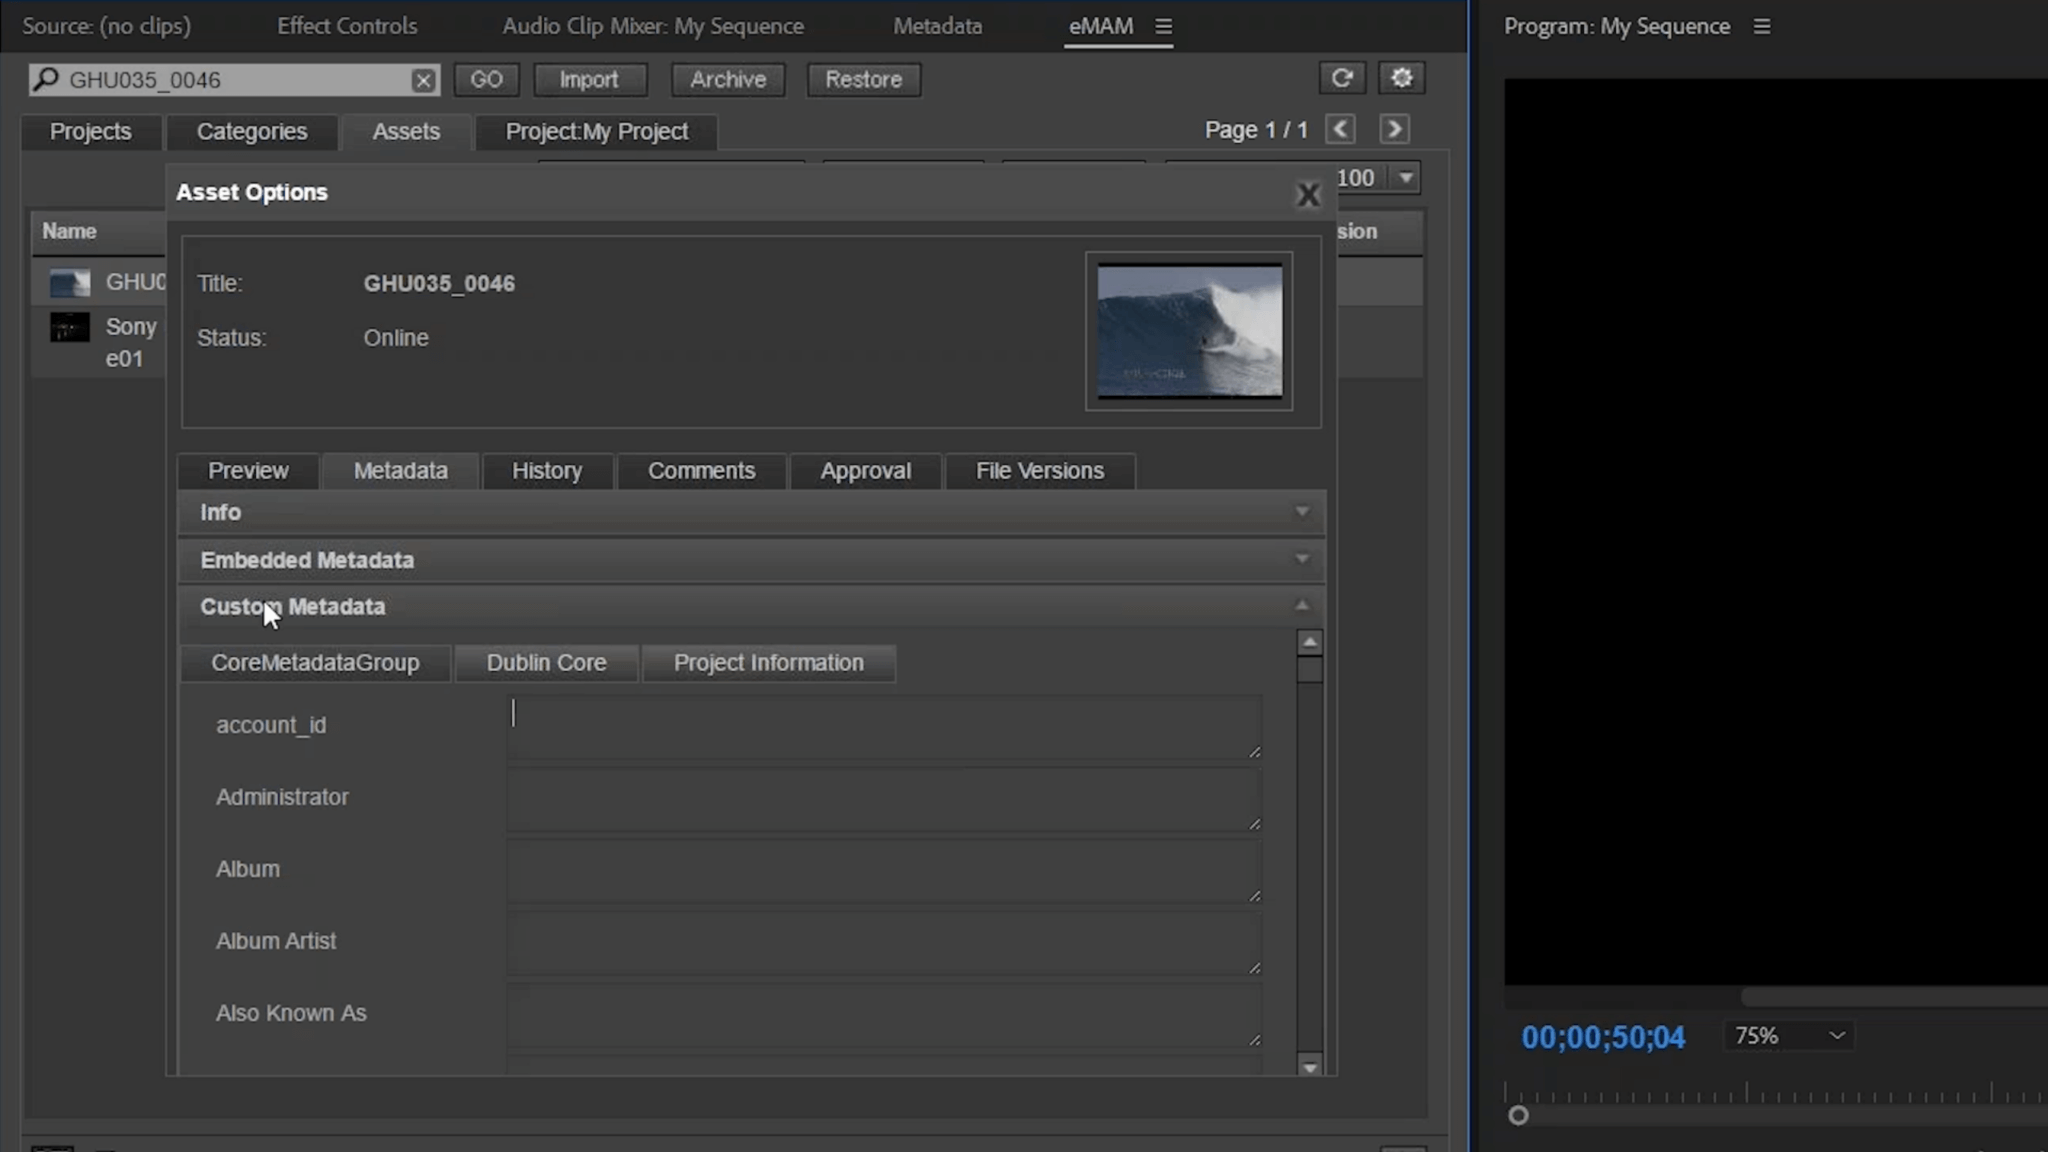
Task: Click the search magnifier icon
Action: [x=46, y=79]
